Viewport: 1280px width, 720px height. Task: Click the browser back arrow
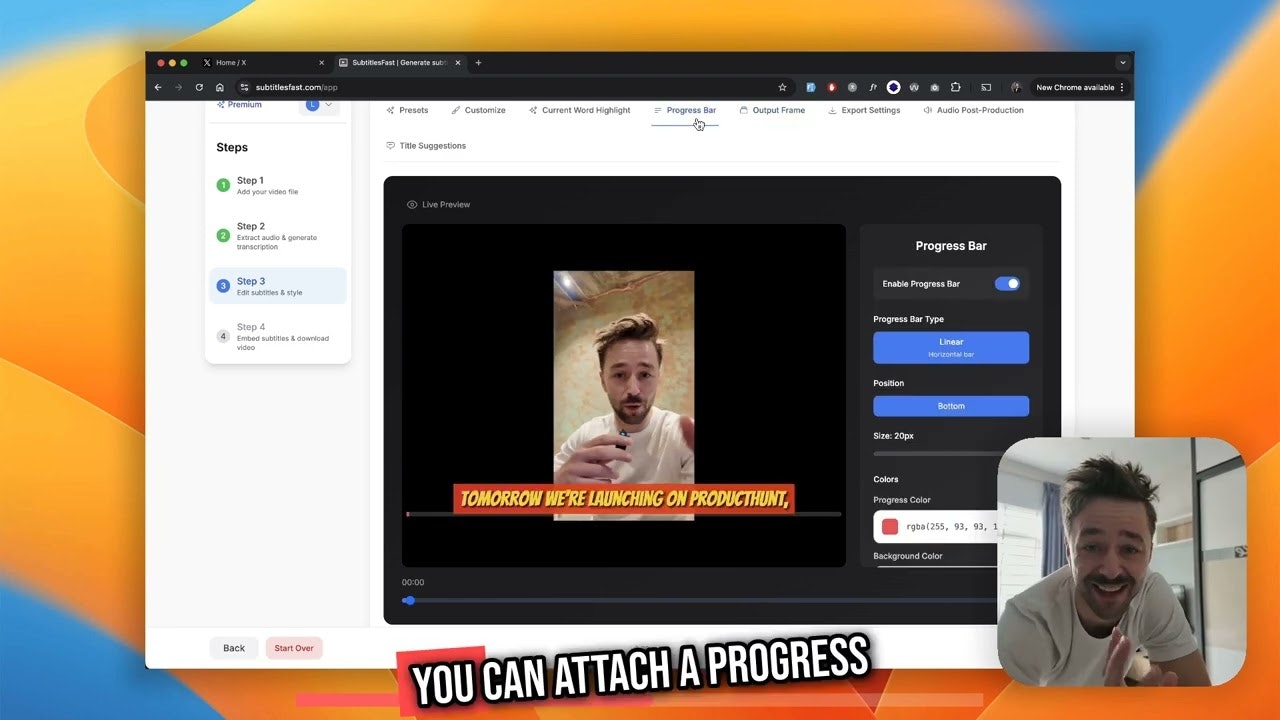(158, 88)
